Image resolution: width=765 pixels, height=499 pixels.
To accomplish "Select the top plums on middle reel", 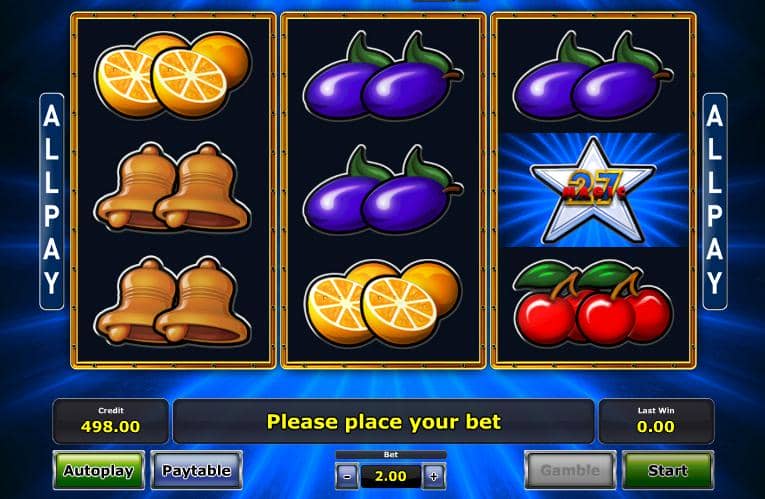I will [x=383, y=76].
